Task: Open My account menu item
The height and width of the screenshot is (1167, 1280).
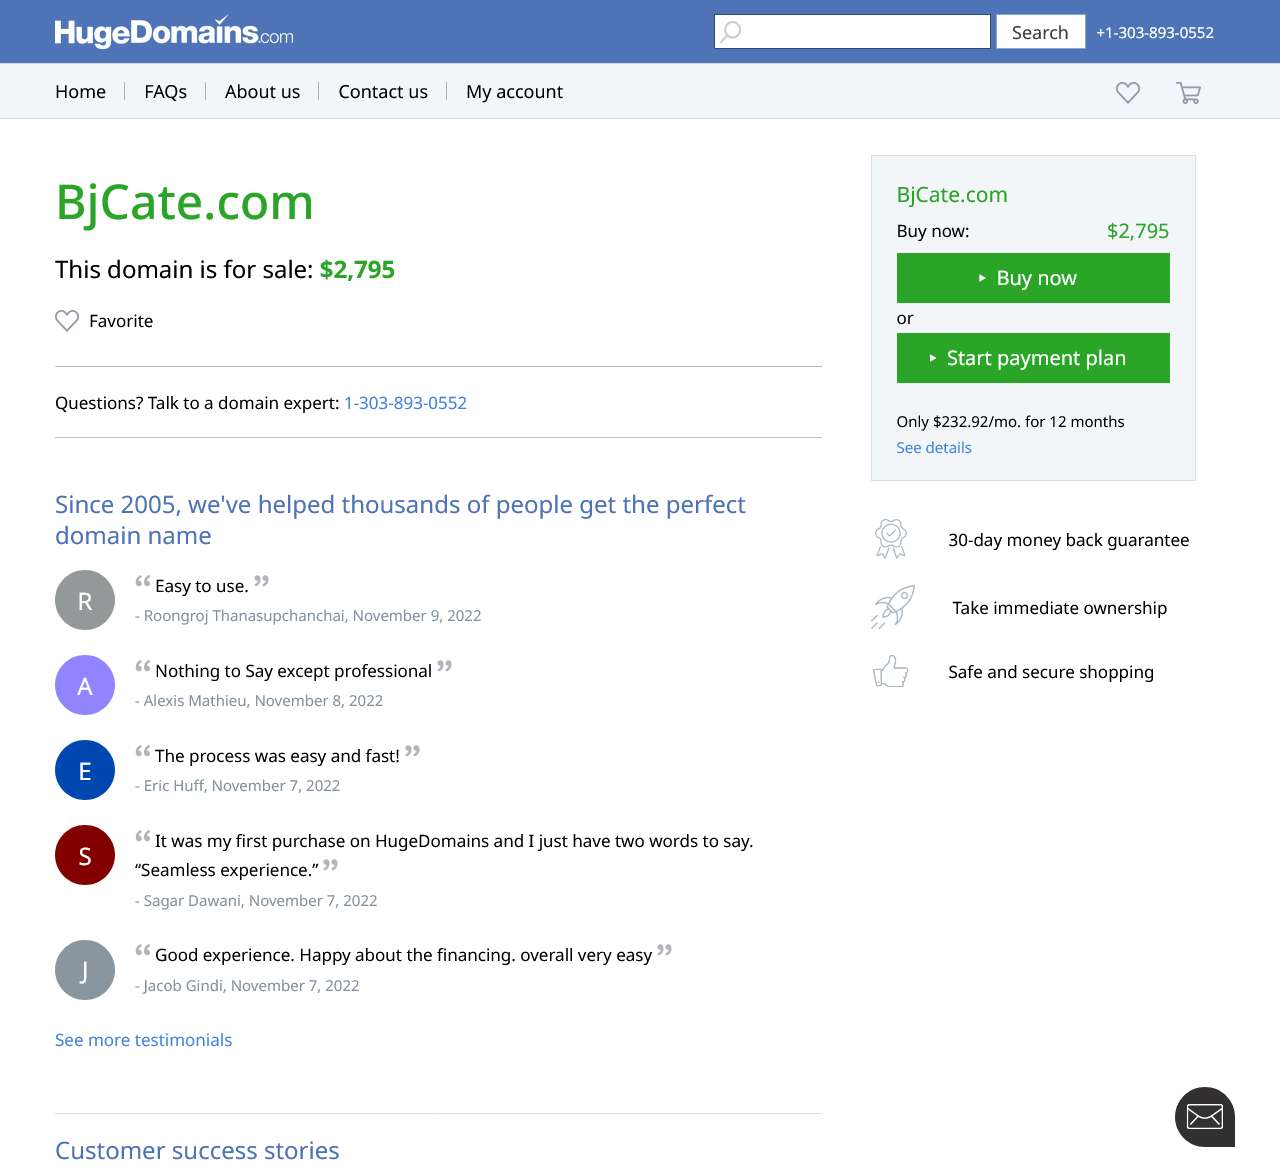Action: click(x=514, y=92)
